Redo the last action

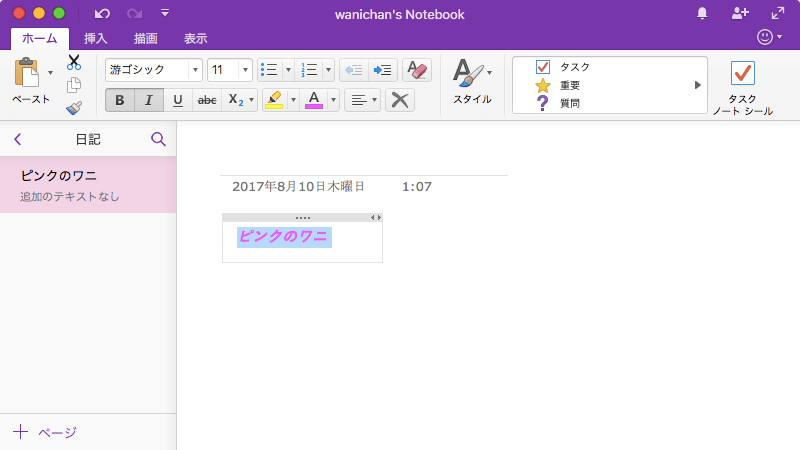click(134, 14)
